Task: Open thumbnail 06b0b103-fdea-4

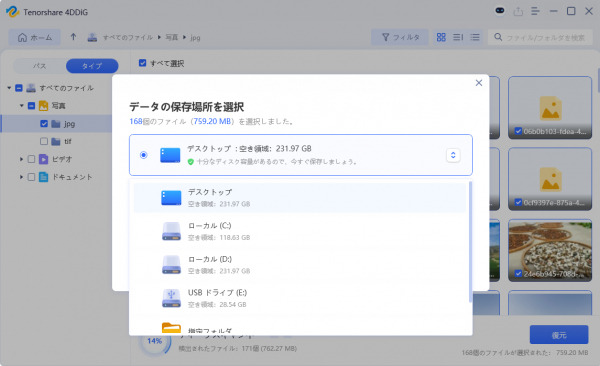Action: (550, 108)
